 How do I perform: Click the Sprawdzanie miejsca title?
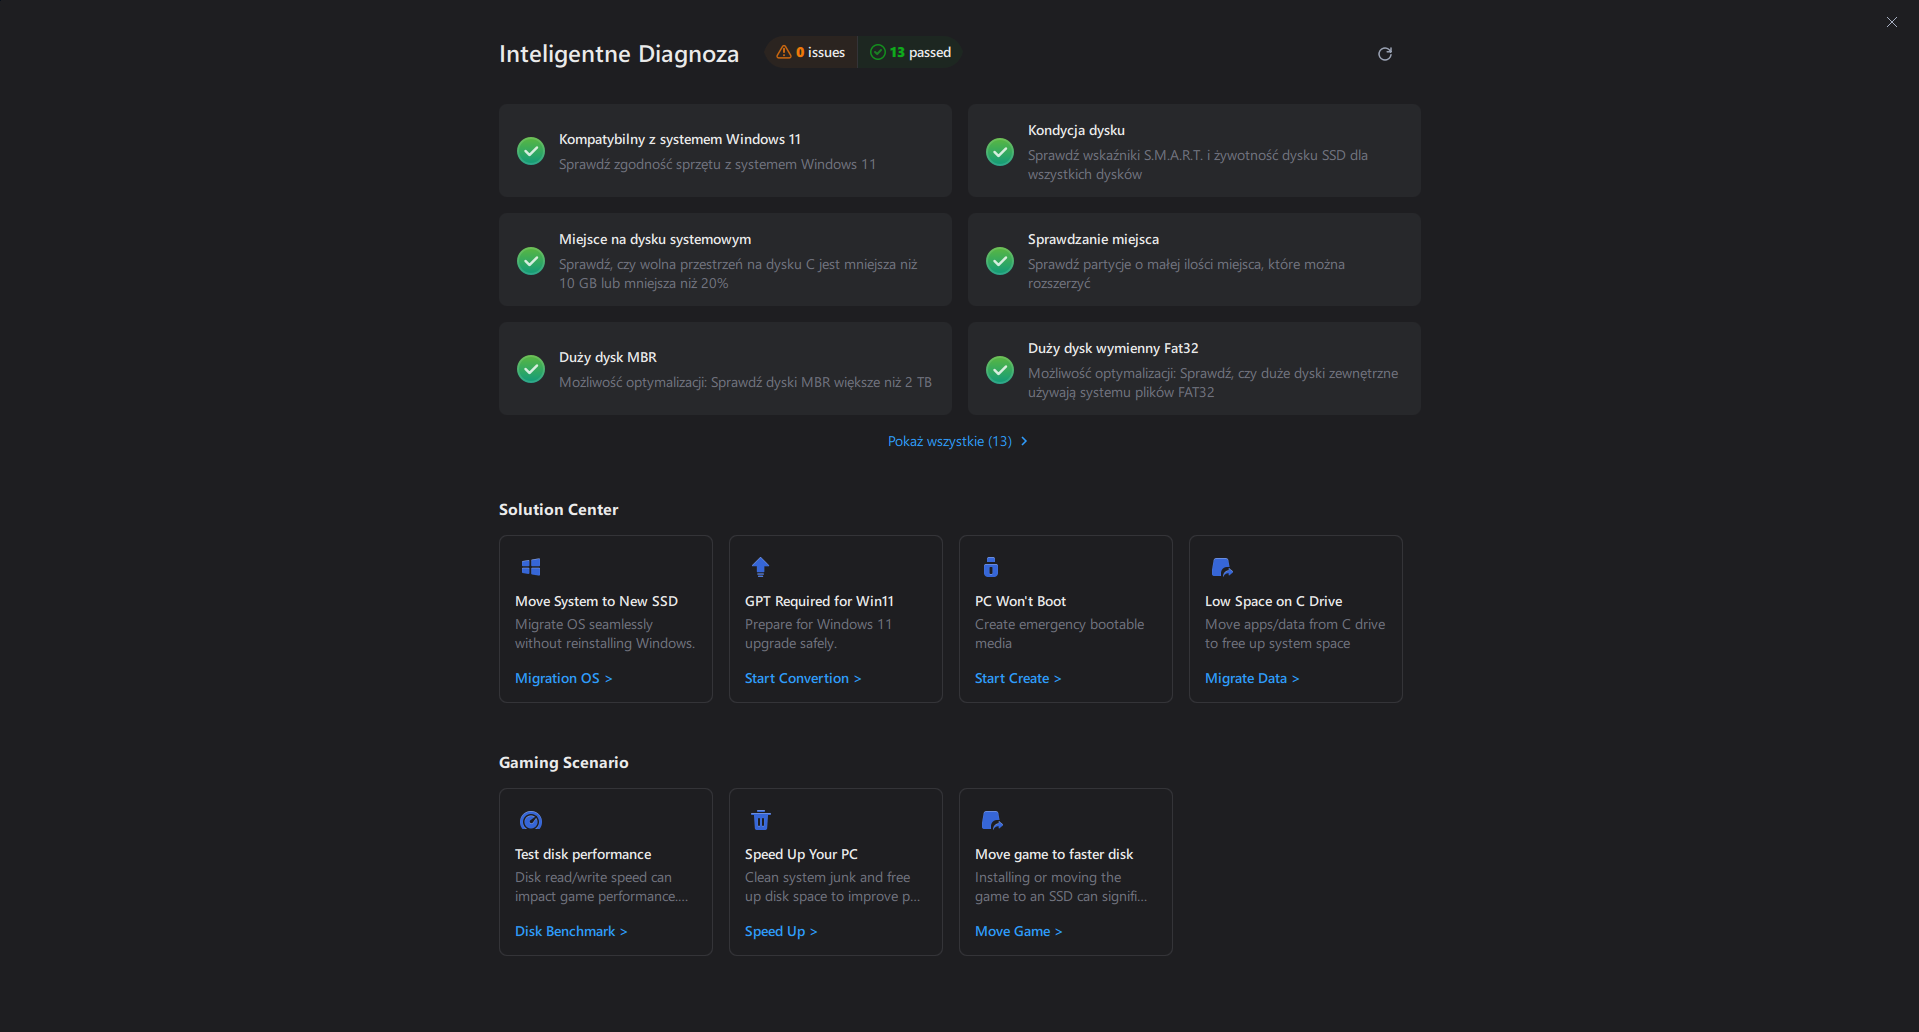1093,239
